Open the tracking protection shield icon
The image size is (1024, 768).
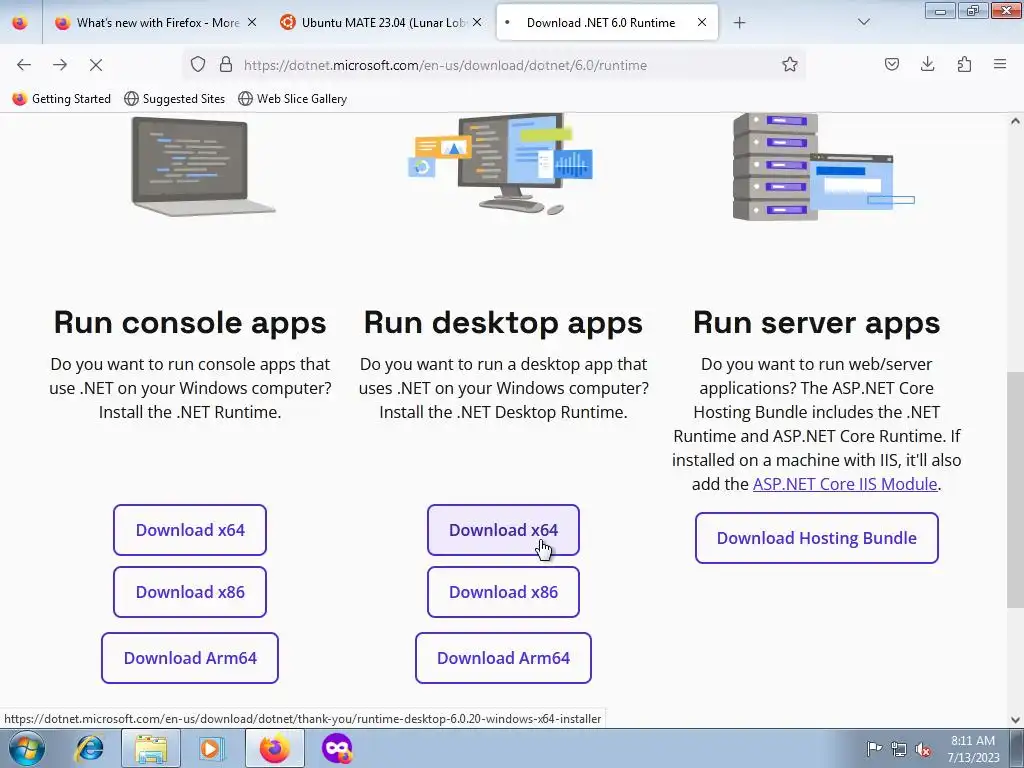point(198,65)
